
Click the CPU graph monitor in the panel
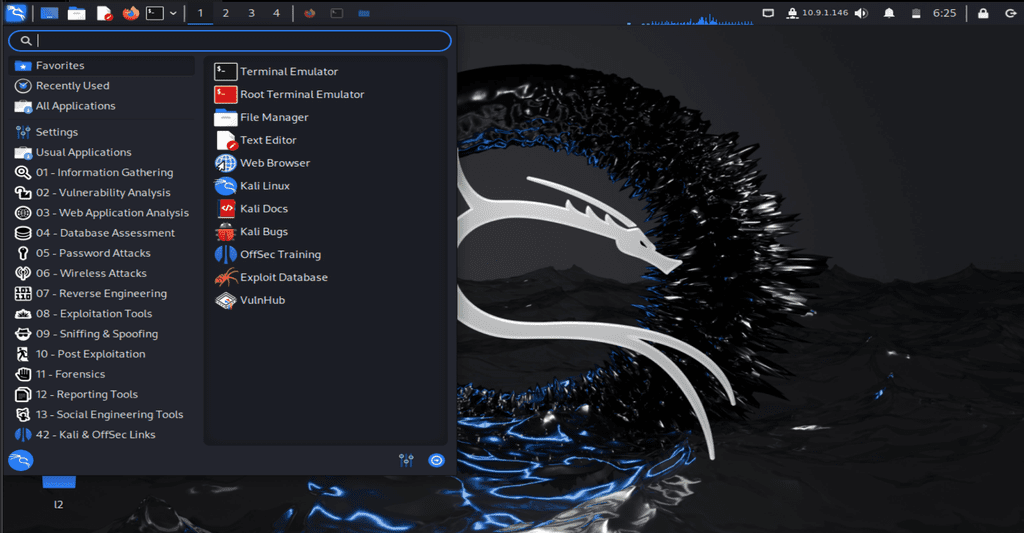tap(690, 18)
